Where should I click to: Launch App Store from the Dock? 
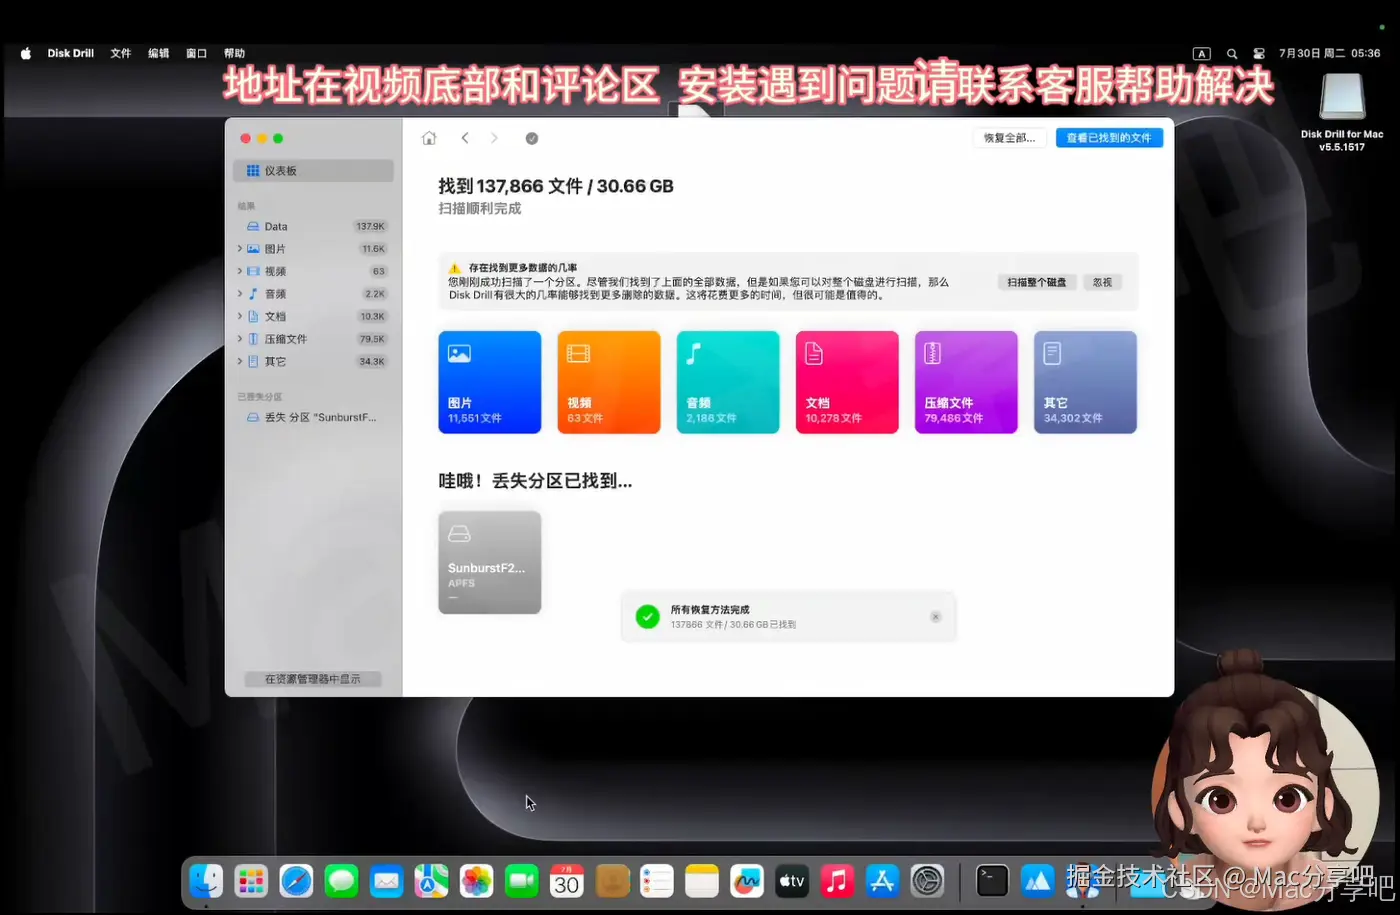pyautogui.click(x=881, y=881)
